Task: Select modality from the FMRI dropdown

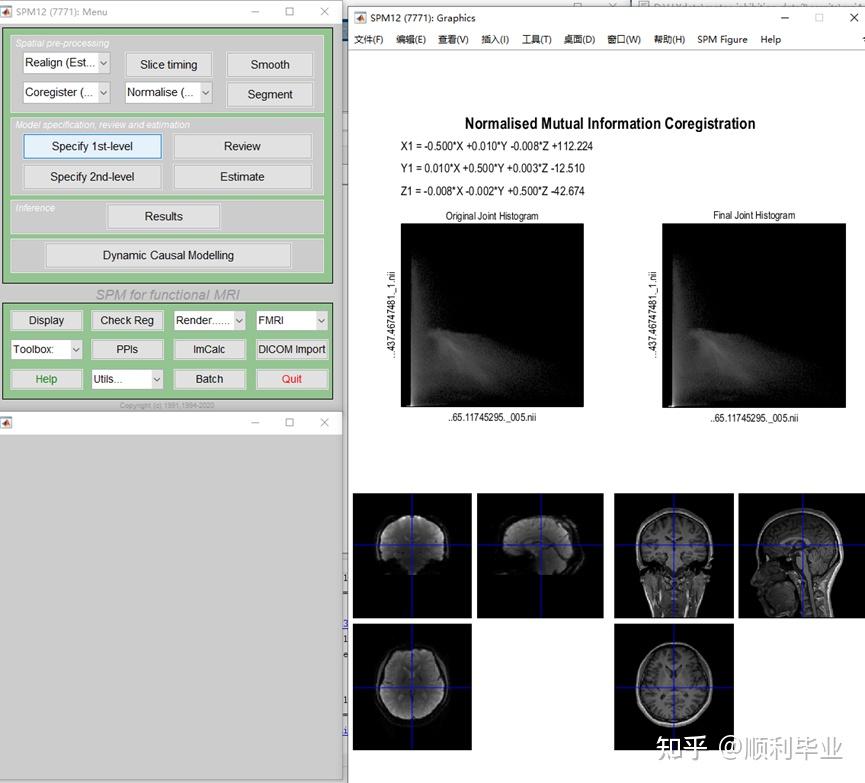Action: click(x=291, y=321)
